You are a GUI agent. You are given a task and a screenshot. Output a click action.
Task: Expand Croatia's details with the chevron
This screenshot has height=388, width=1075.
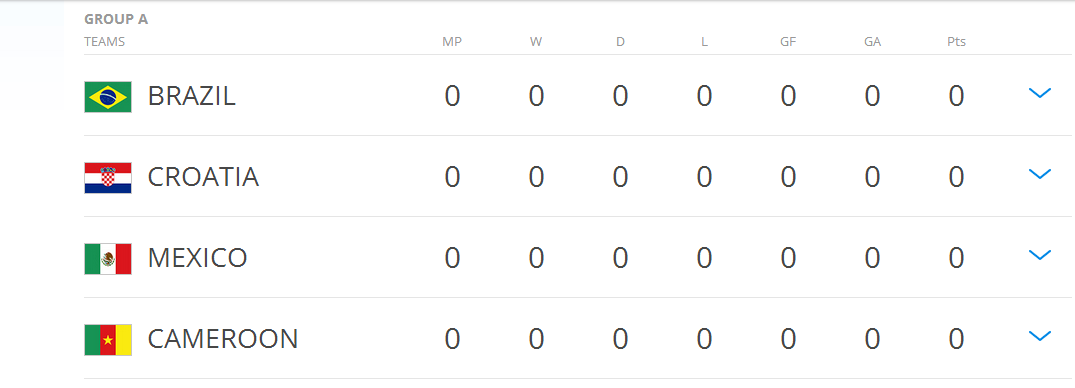1039,173
